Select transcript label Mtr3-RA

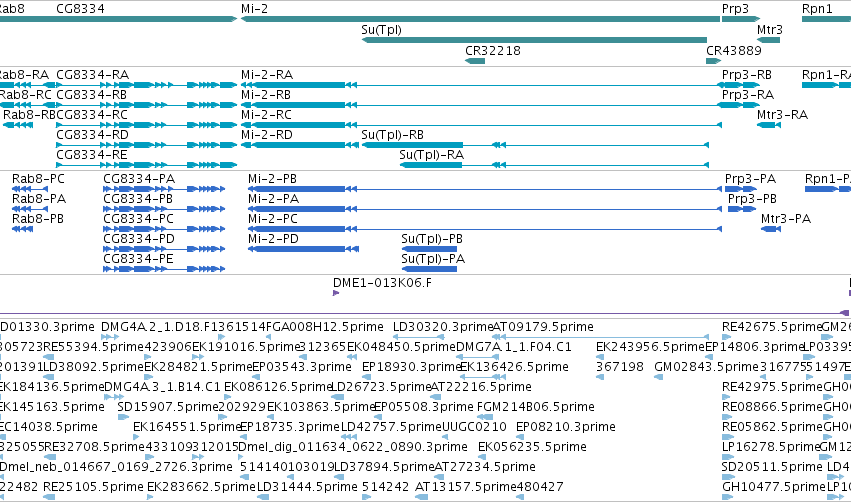pos(783,115)
